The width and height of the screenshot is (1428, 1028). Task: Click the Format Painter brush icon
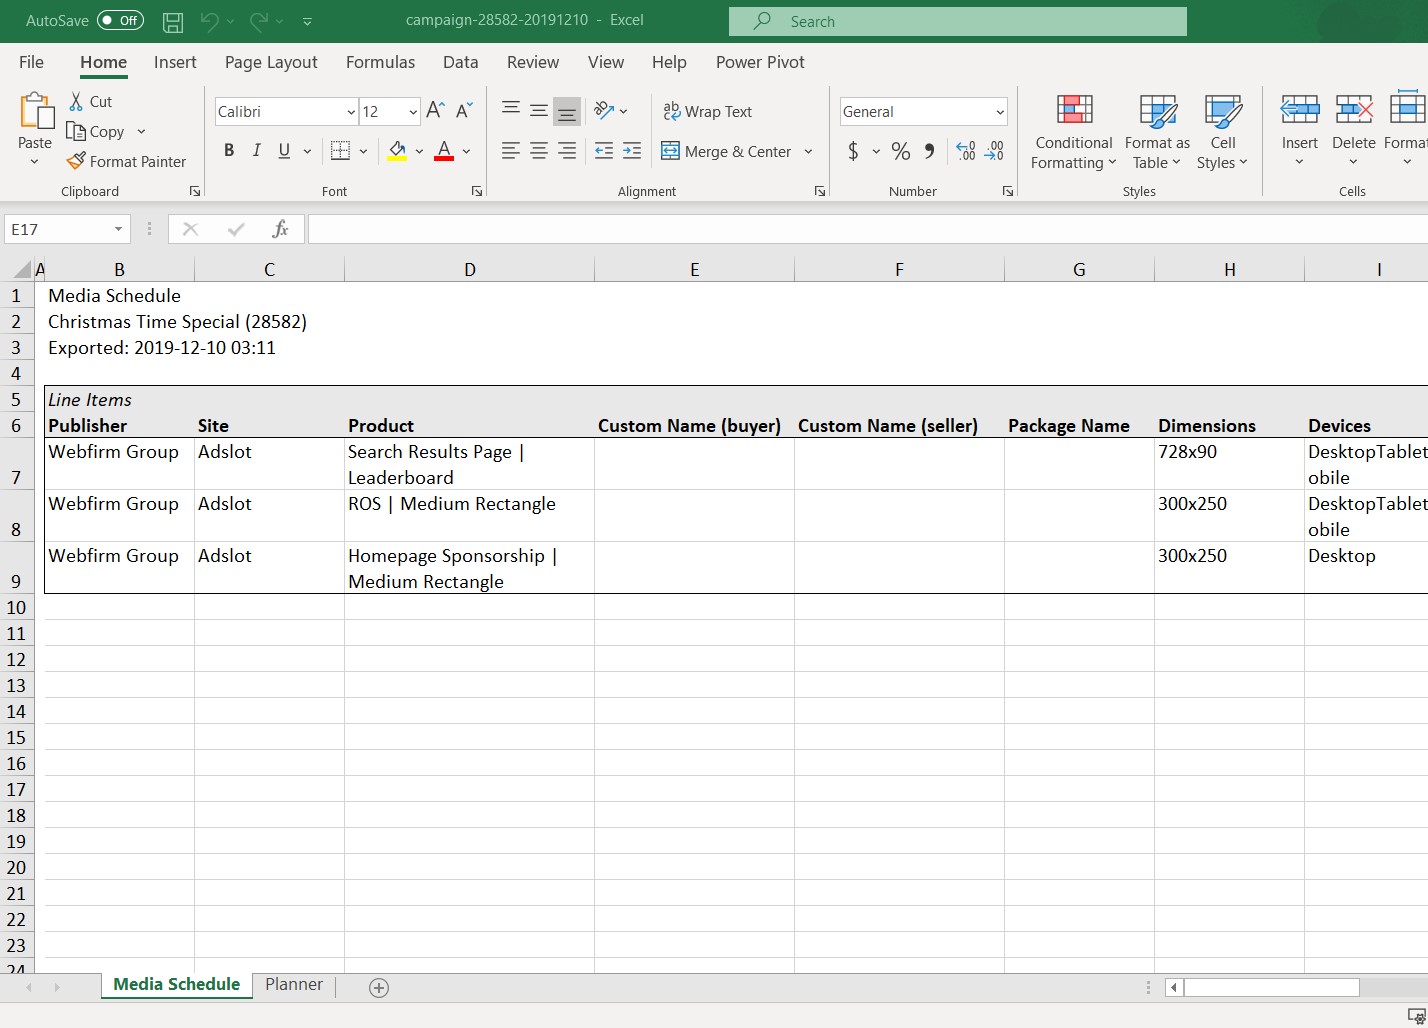click(x=76, y=161)
